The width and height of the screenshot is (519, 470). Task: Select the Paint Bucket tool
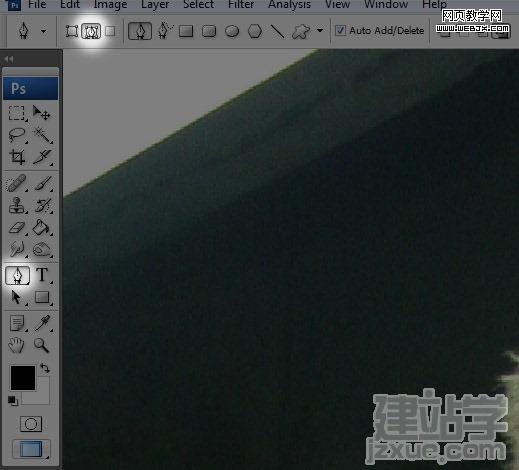(x=42, y=228)
